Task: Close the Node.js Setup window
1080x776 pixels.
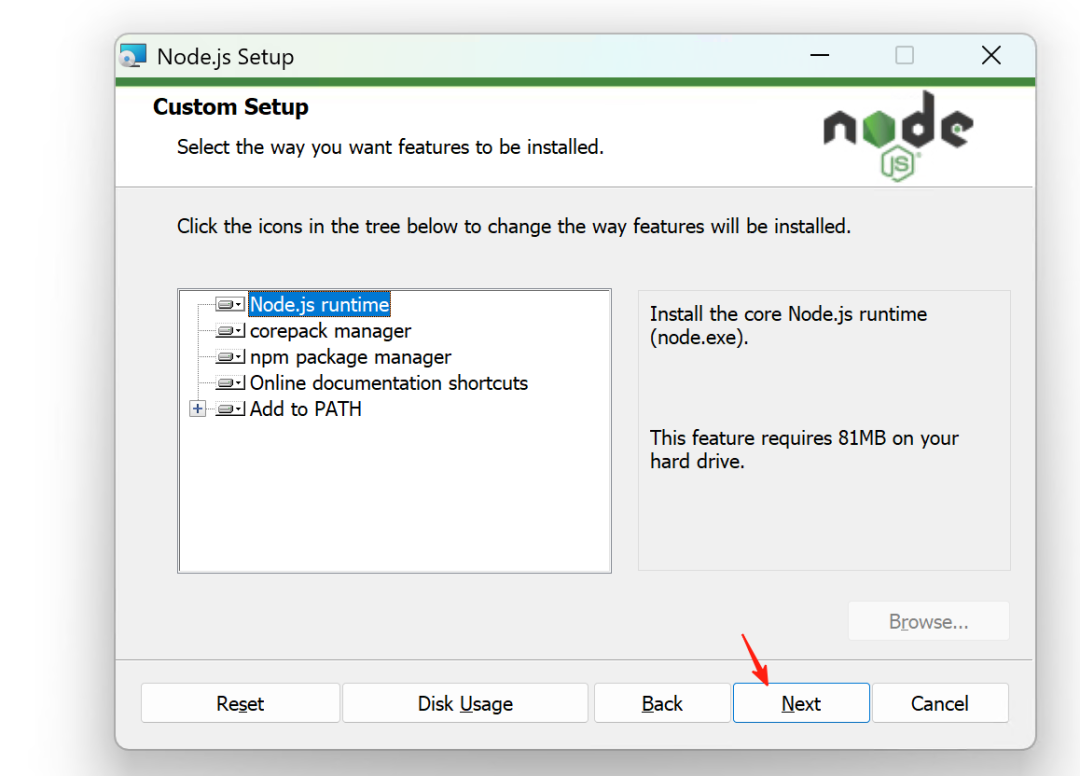Action: click(991, 55)
